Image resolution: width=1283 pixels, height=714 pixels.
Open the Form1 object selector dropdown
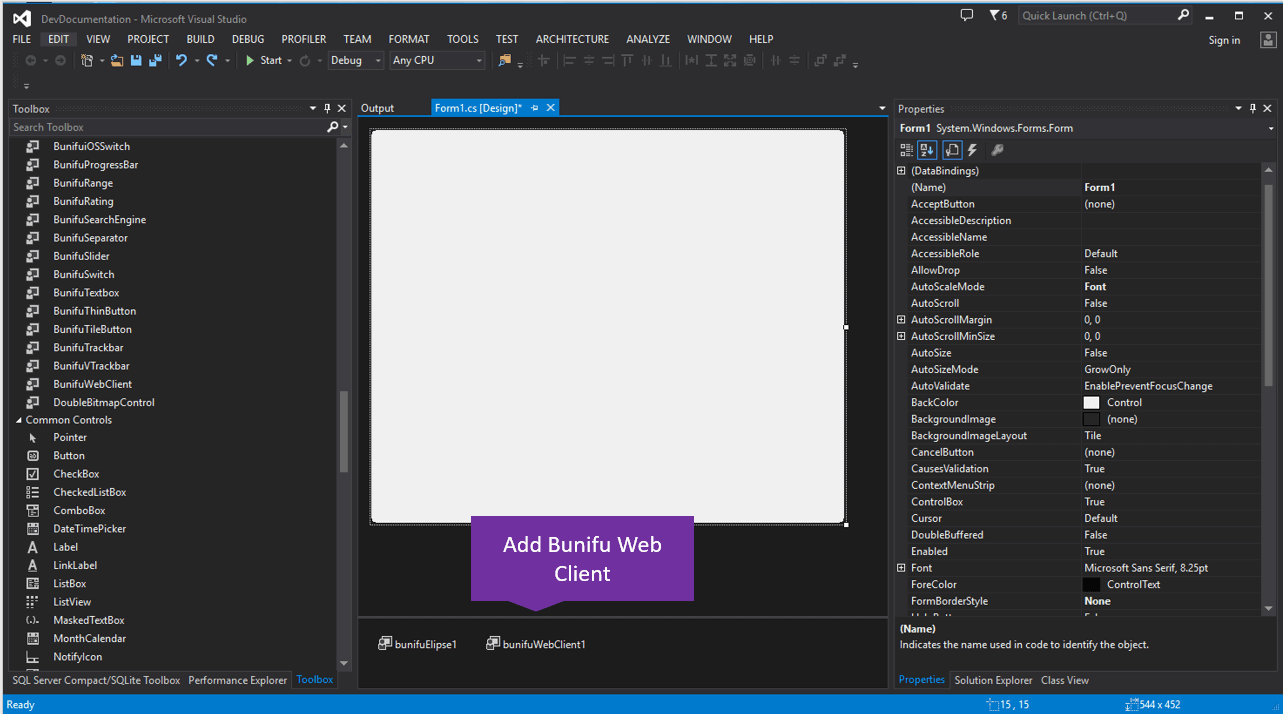point(1272,128)
